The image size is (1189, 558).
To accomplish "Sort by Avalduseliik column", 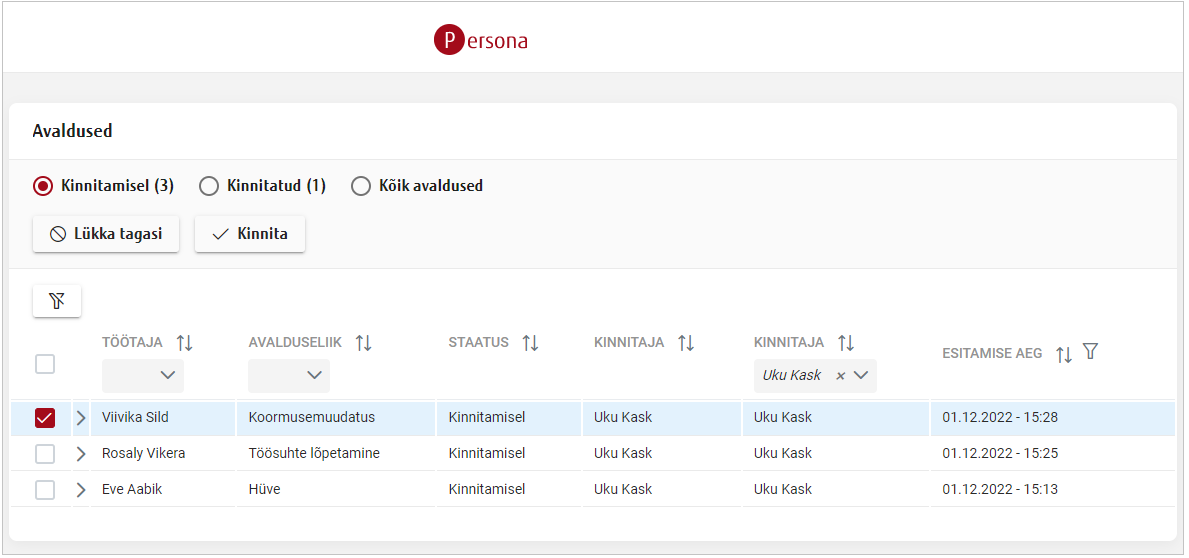I will click(363, 343).
